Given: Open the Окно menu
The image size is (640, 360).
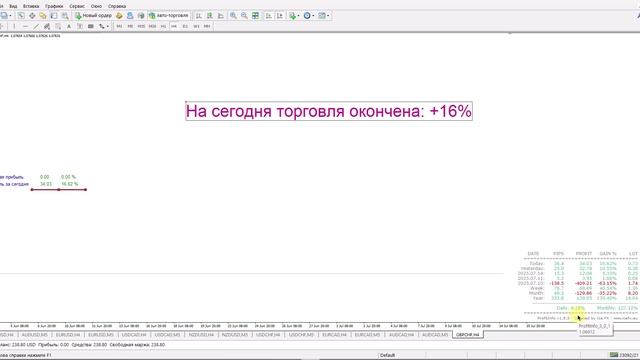Looking at the screenshot, I should click(96, 6).
